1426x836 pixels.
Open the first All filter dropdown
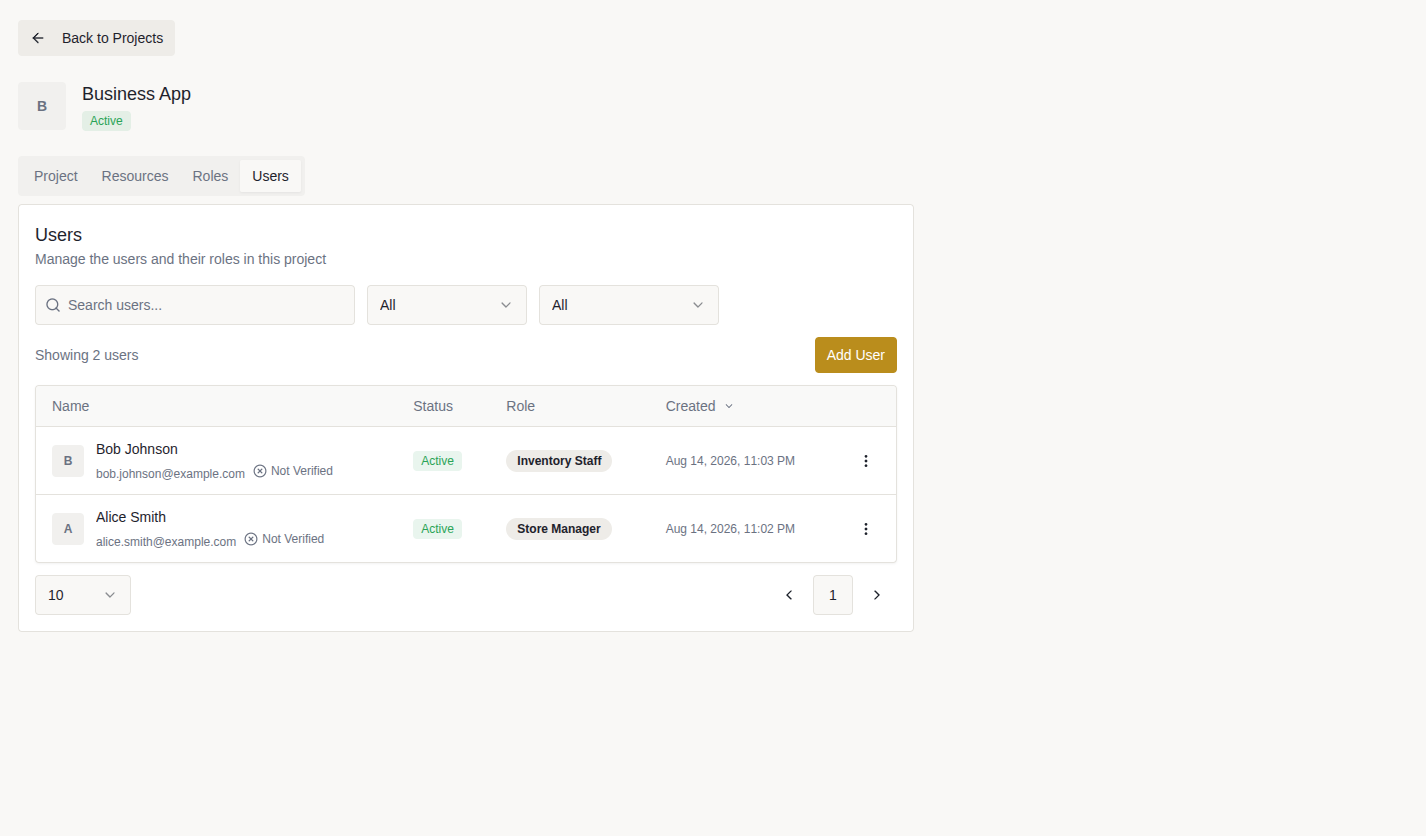tap(447, 305)
